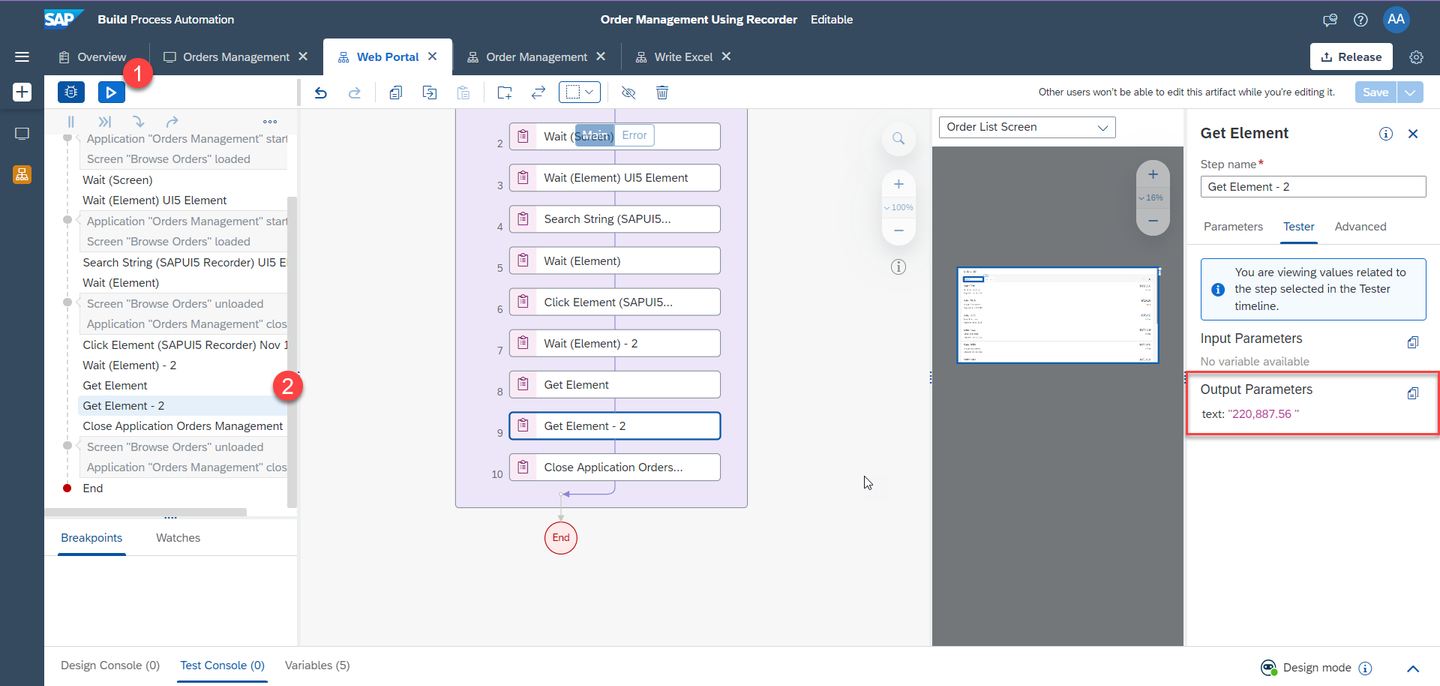This screenshot has height=686, width=1440.
Task: Open the Order List Screen dropdown
Action: click(x=1027, y=127)
